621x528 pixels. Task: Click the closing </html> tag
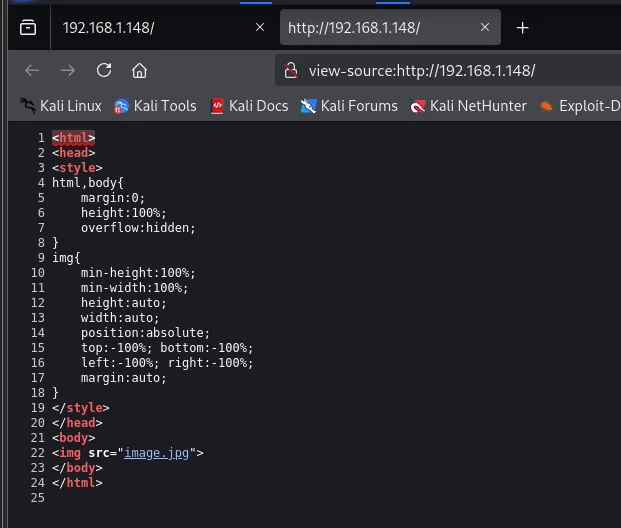tap(77, 483)
